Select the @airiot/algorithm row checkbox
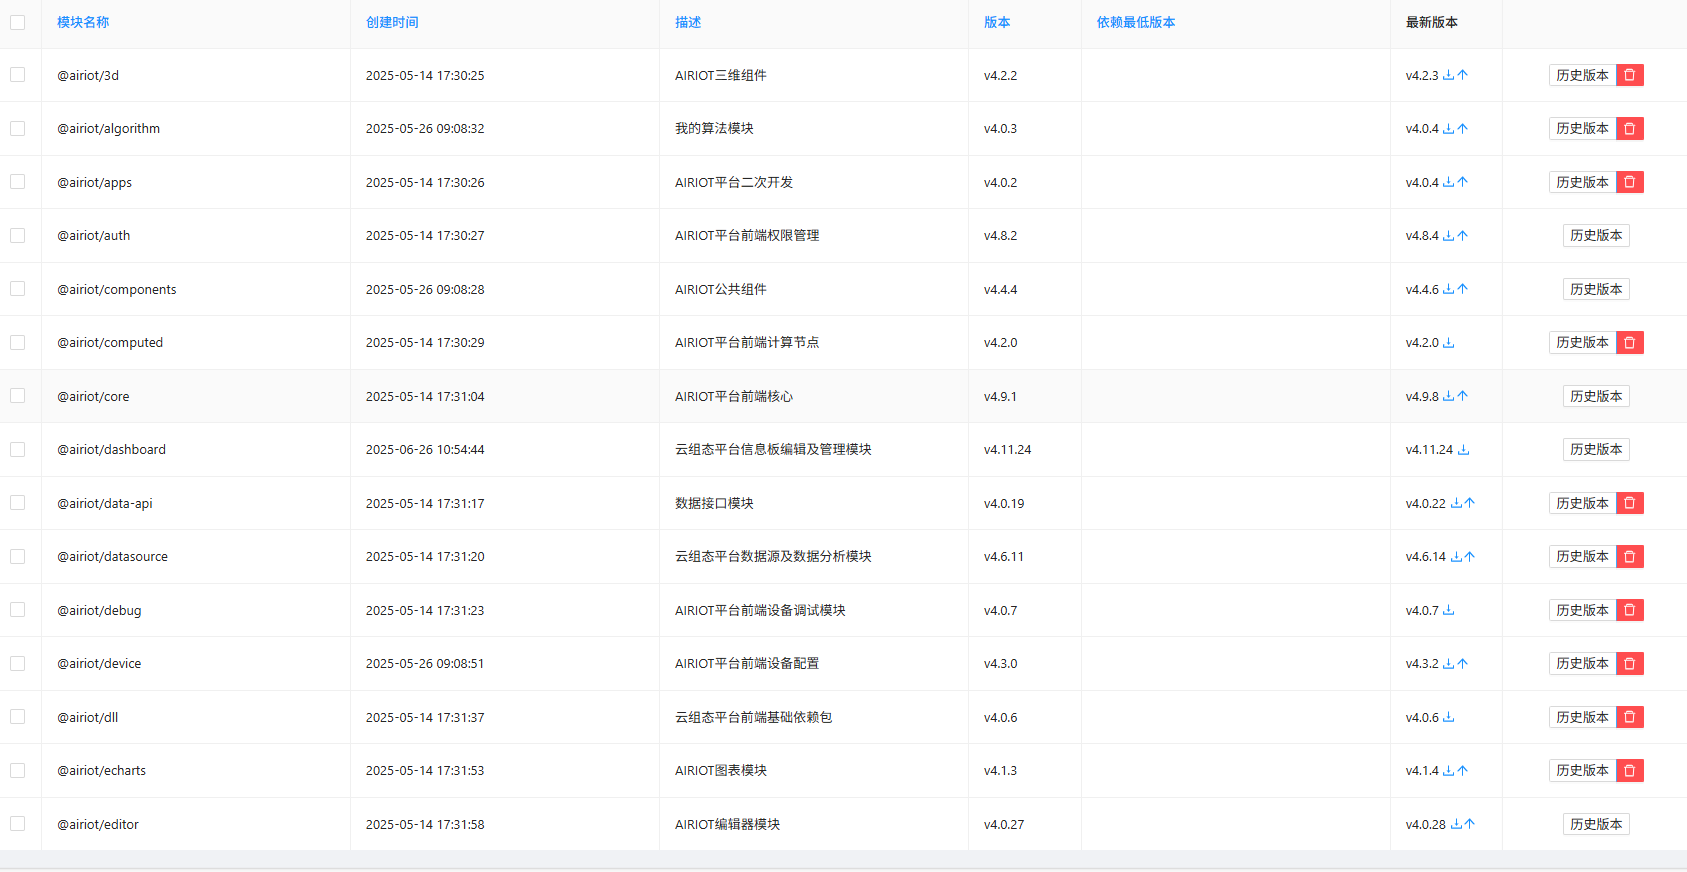The width and height of the screenshot is (1687, 872). point(18,128)
